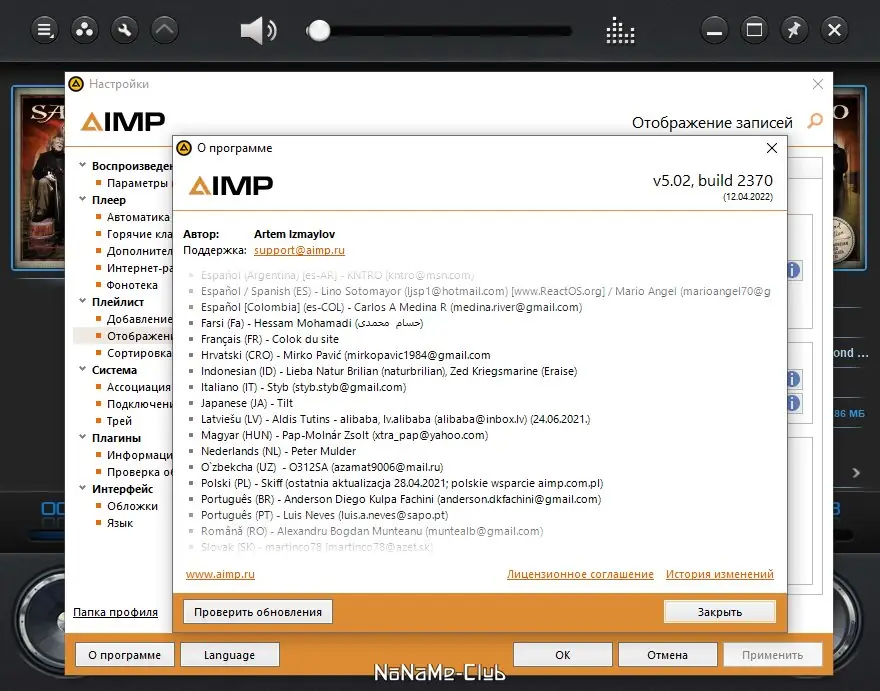Open the wrench settings icon in player
The width and height of the screenshot is (880, 691).
tap(125, 30)
